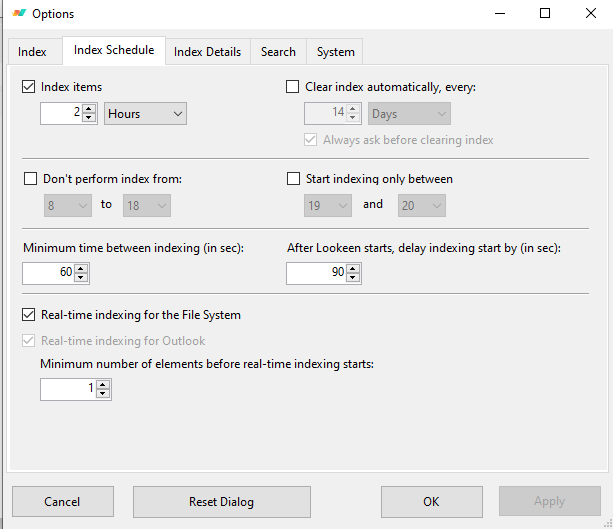Confirm with the OK button

[x=432, y=502]
